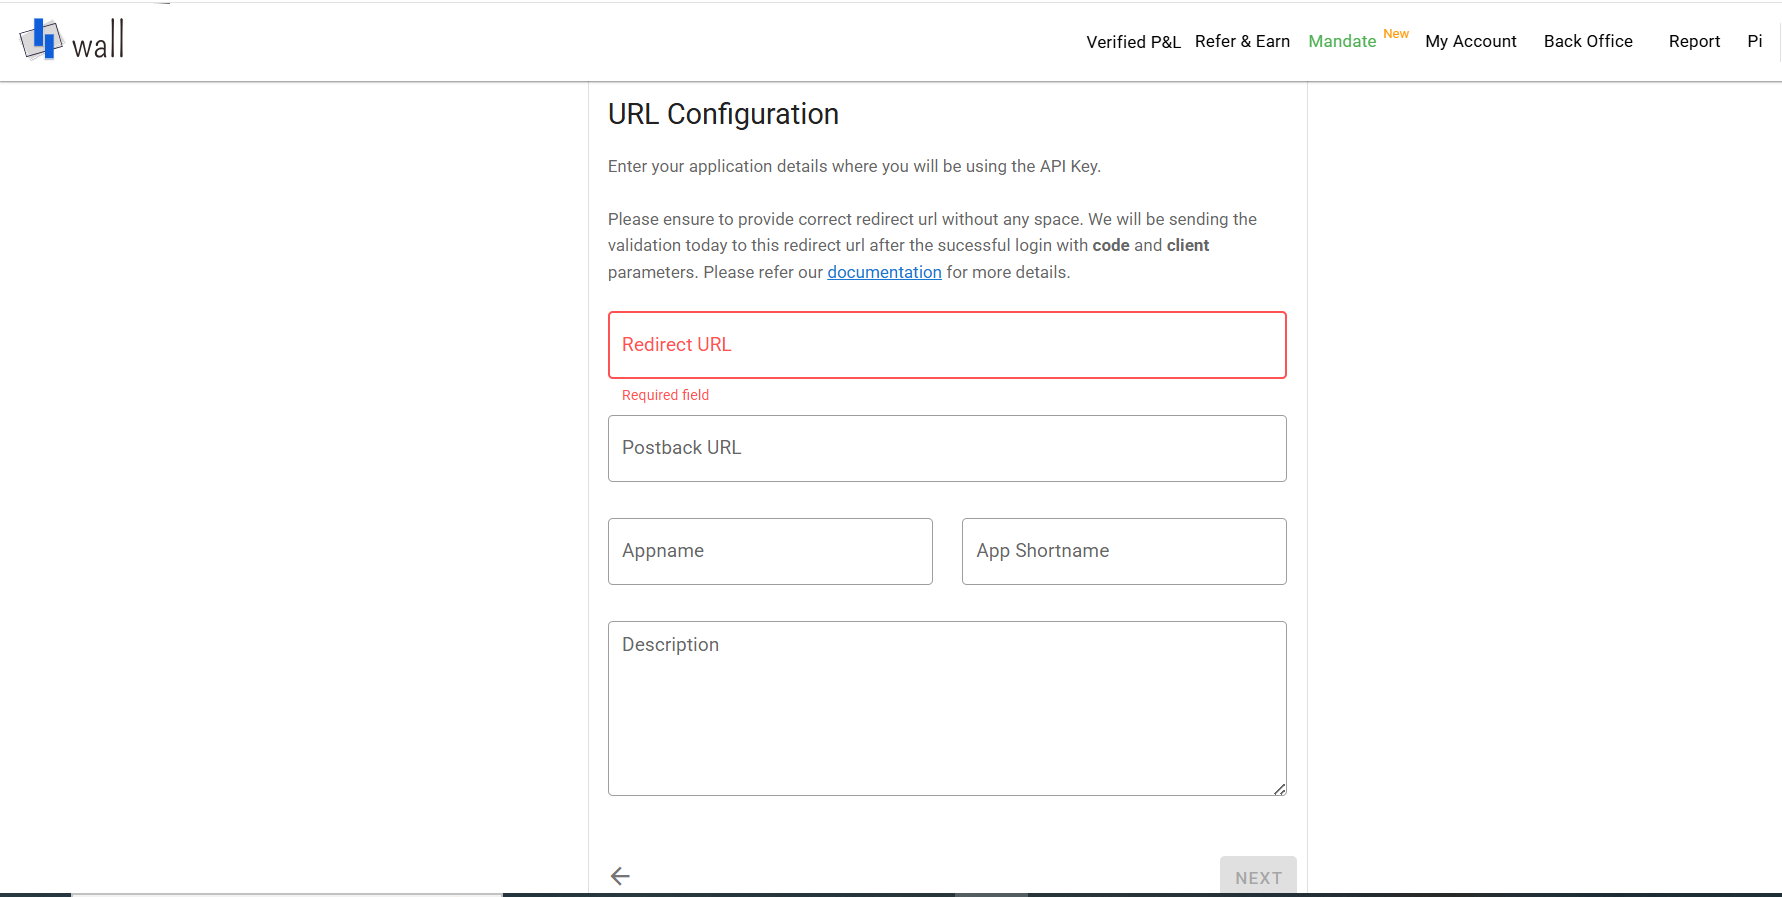
Task: Focus the Redirect URL field
Action: click(947, 345)
